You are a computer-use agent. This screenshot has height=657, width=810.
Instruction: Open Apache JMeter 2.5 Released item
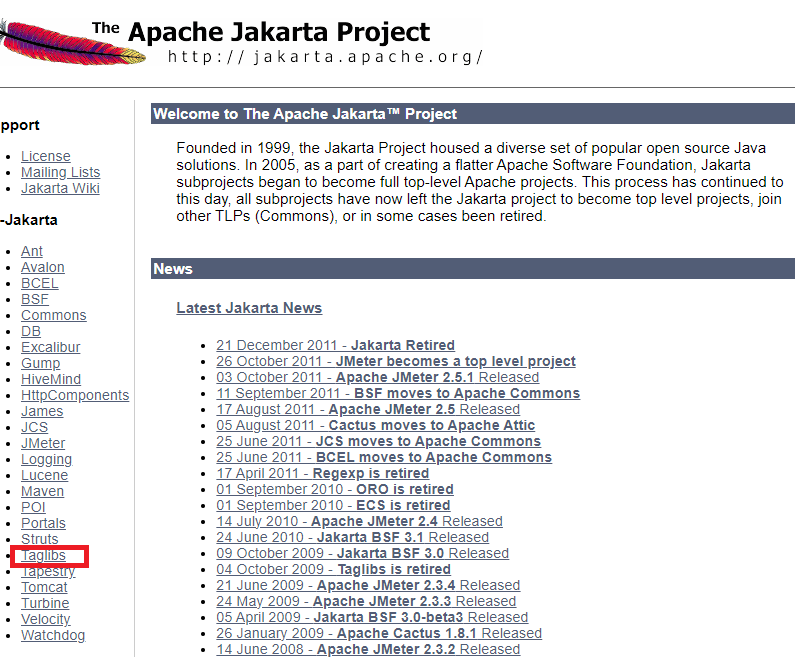pyautogui.click(x=368, y=409)
